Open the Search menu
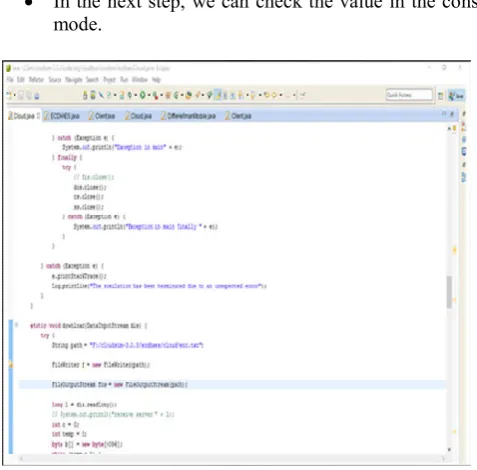This screenshot has height=470, width=477. [92, 80]
